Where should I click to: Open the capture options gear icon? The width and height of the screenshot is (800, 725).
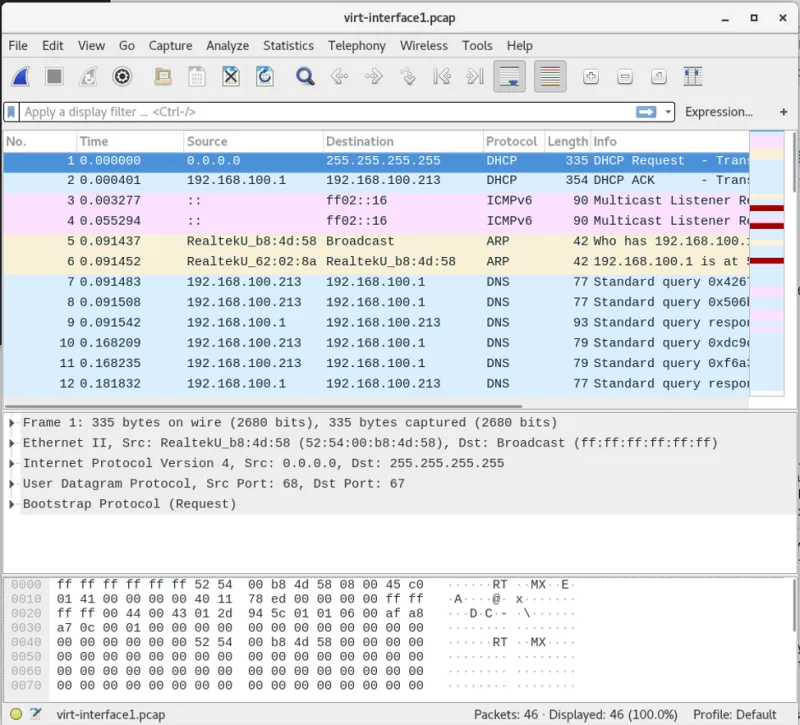click(x=122, y=76)
